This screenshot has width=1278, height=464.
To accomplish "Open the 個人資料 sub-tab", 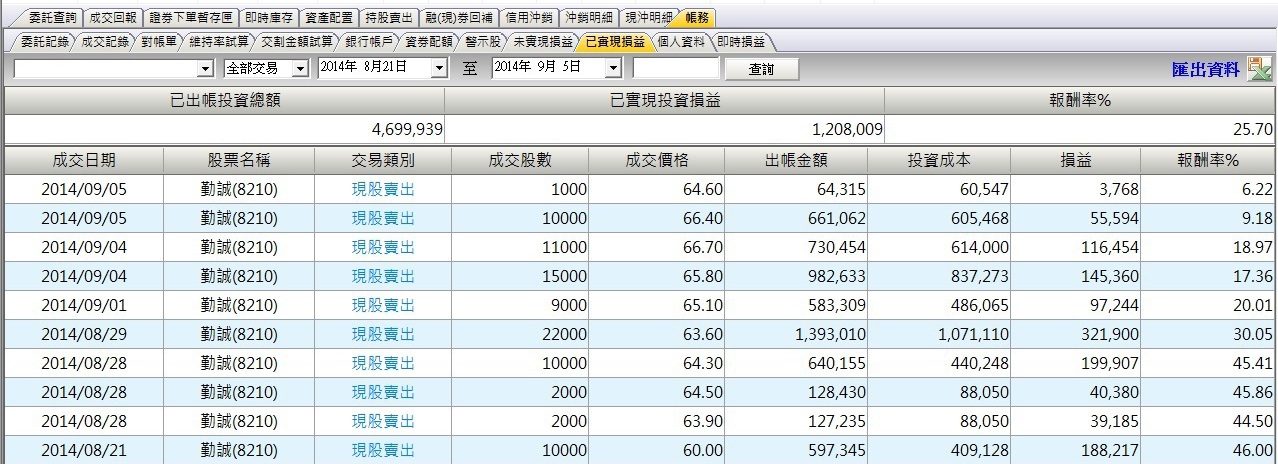I will coord(682,42).
